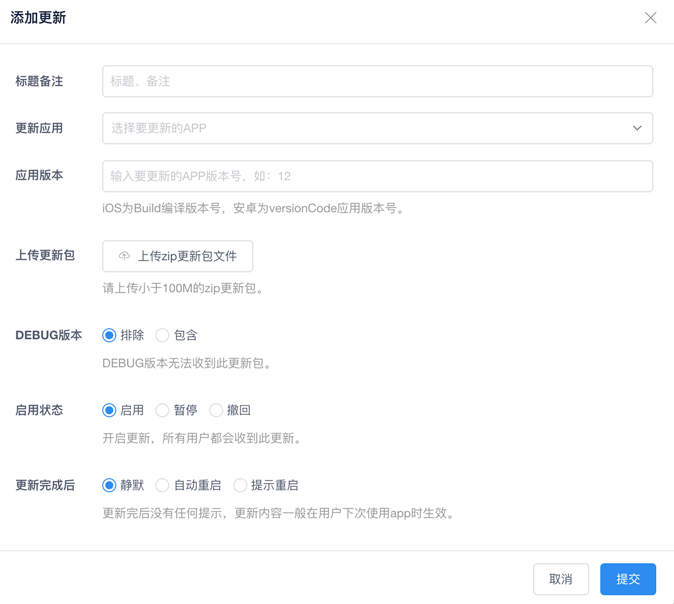Viewport: 674px width, 604px height.
Task: Open the 选择要更新的APP dropdown
Action: click(x=377, y=128)
